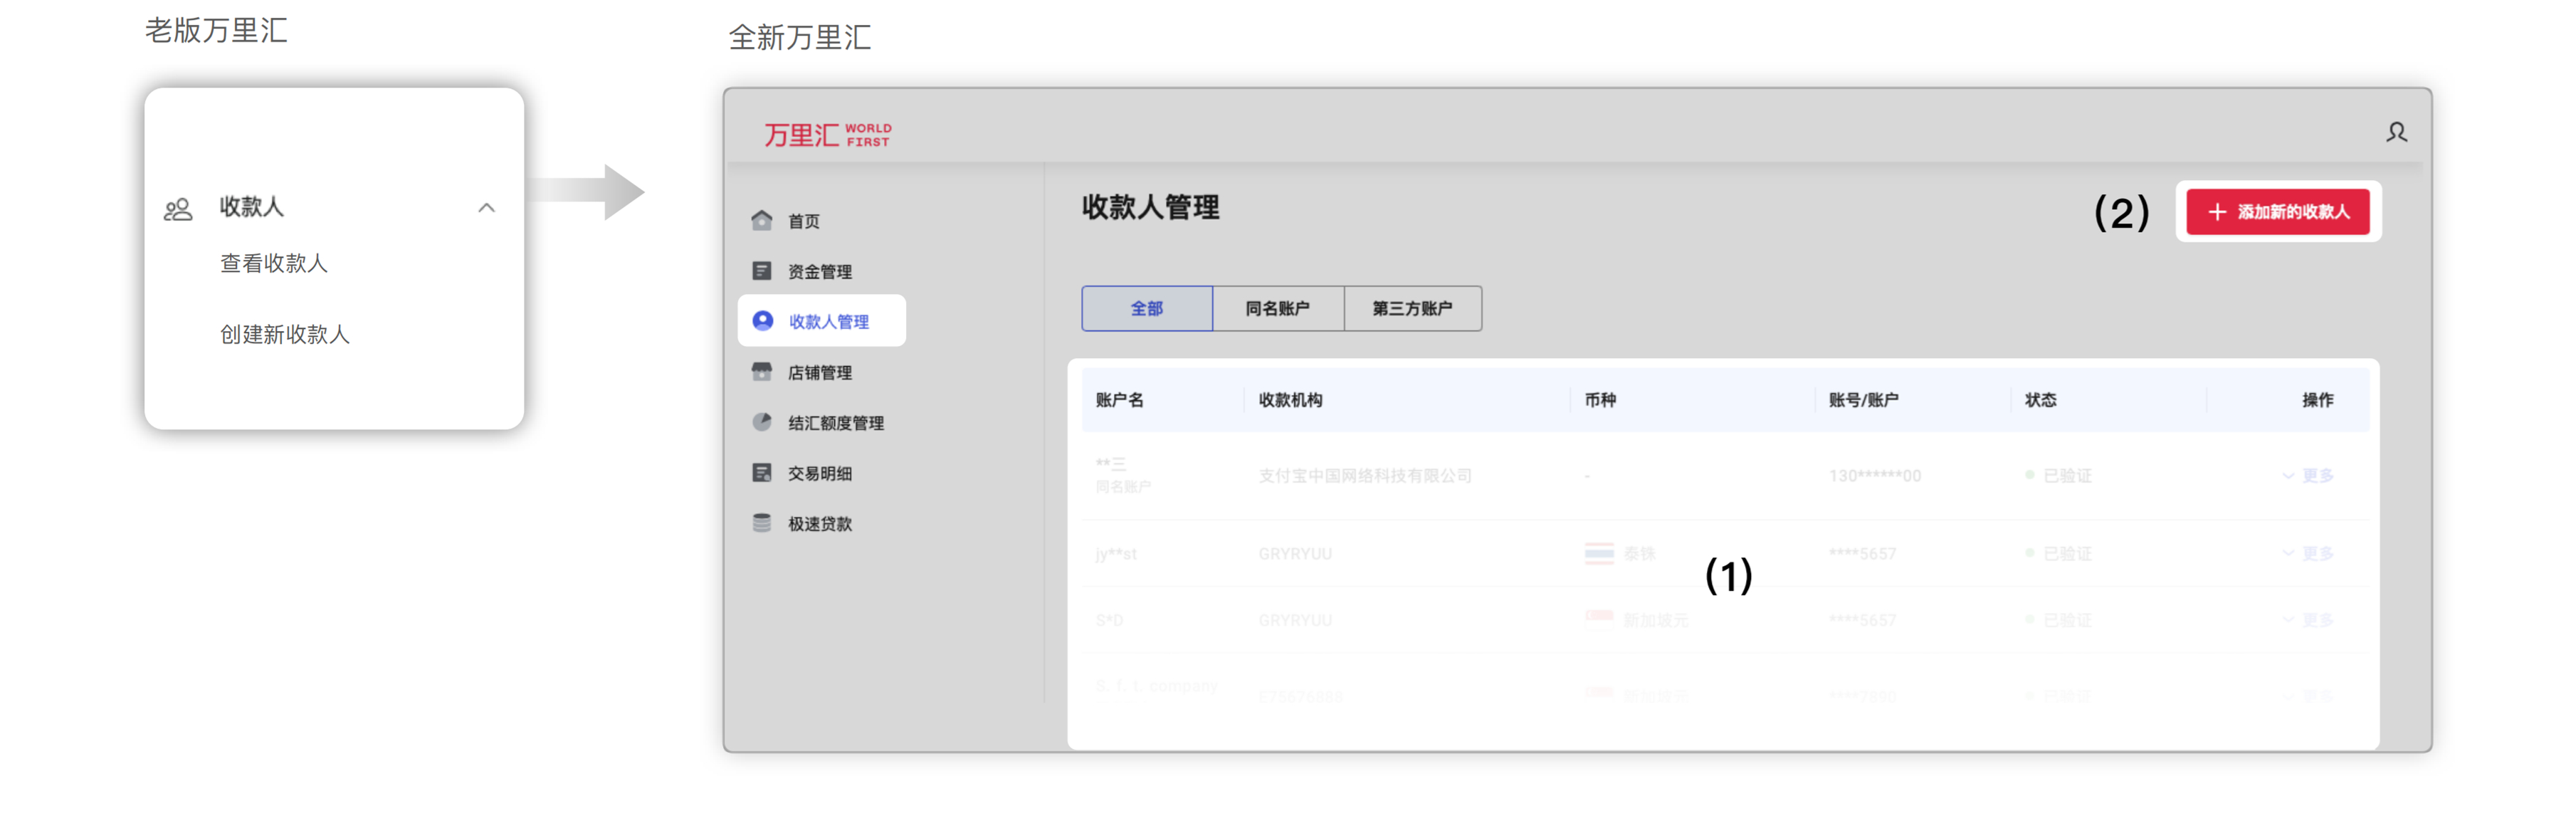
Task: Open 收款人管理 in the sidebar
Action: coord(822,321)
